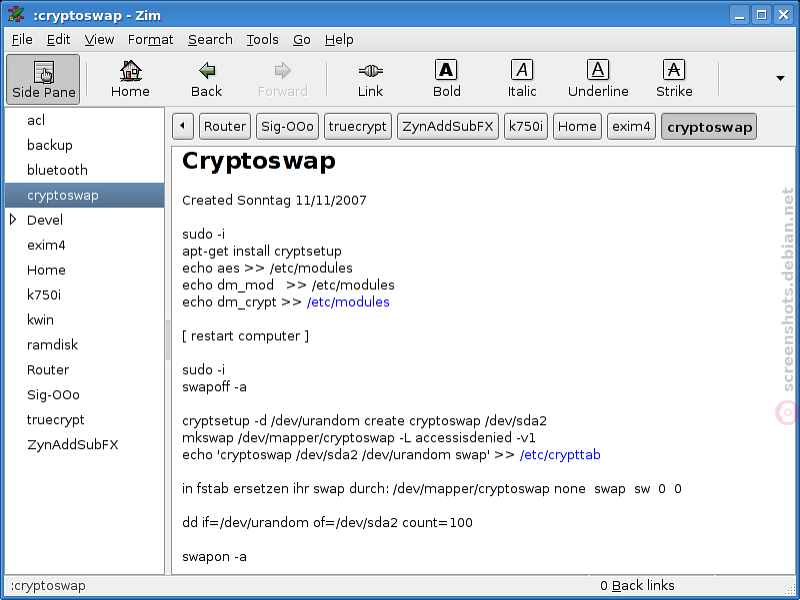The width and height of the screenshot is (800, 600).
Task: Follow the /etc/modules link
Action: [348, 302]
